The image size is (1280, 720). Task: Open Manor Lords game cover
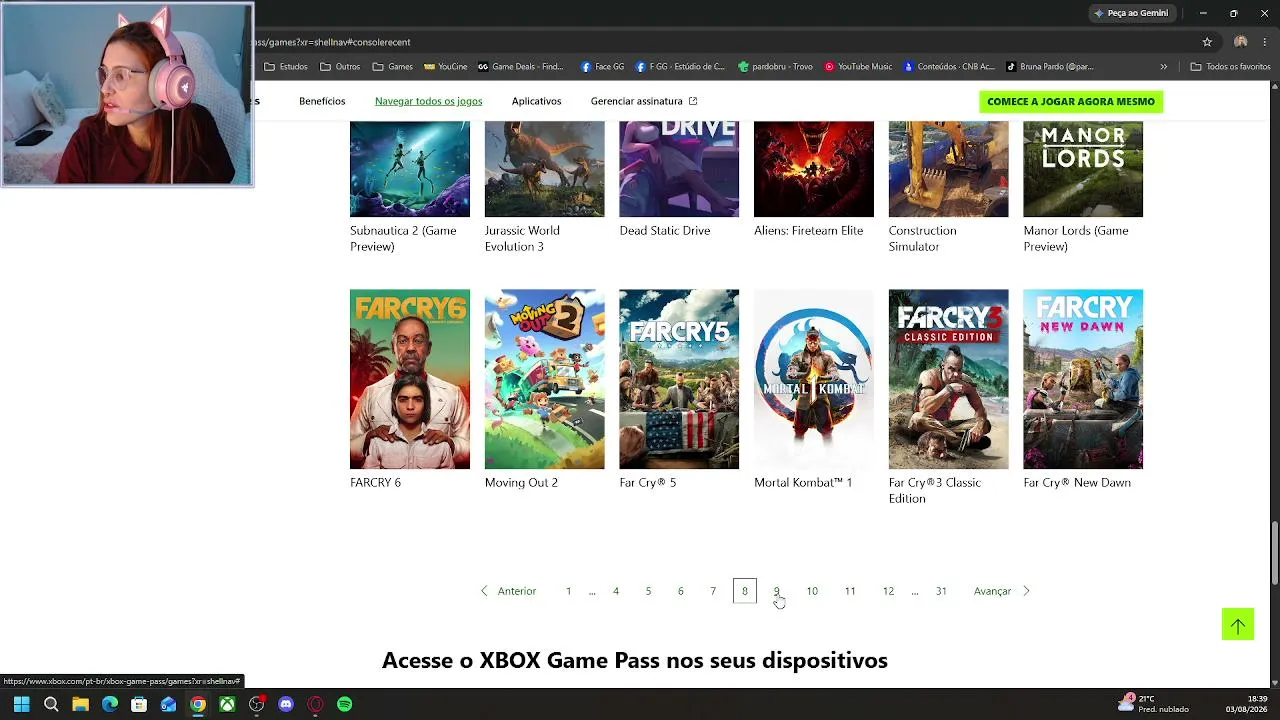1083,169
